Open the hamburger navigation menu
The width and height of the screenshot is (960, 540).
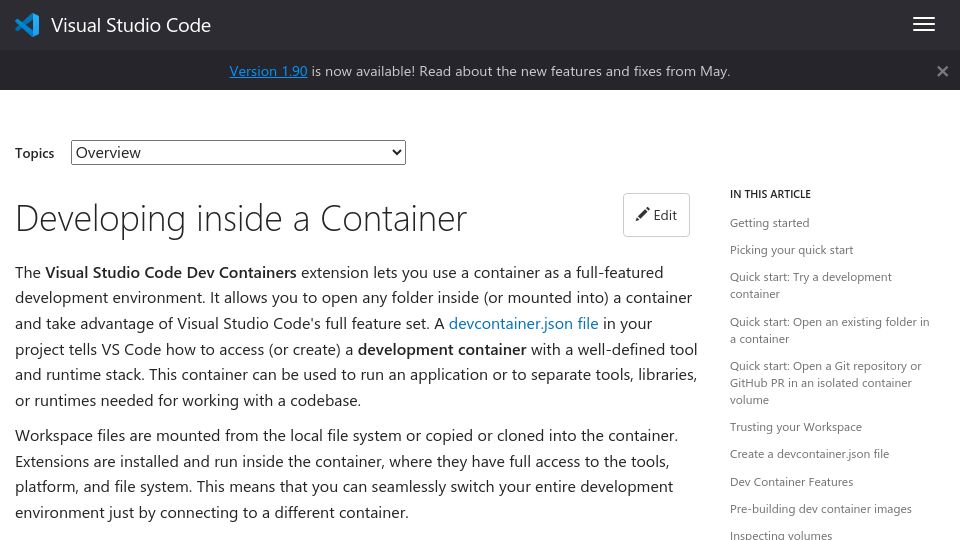(923, 24)
